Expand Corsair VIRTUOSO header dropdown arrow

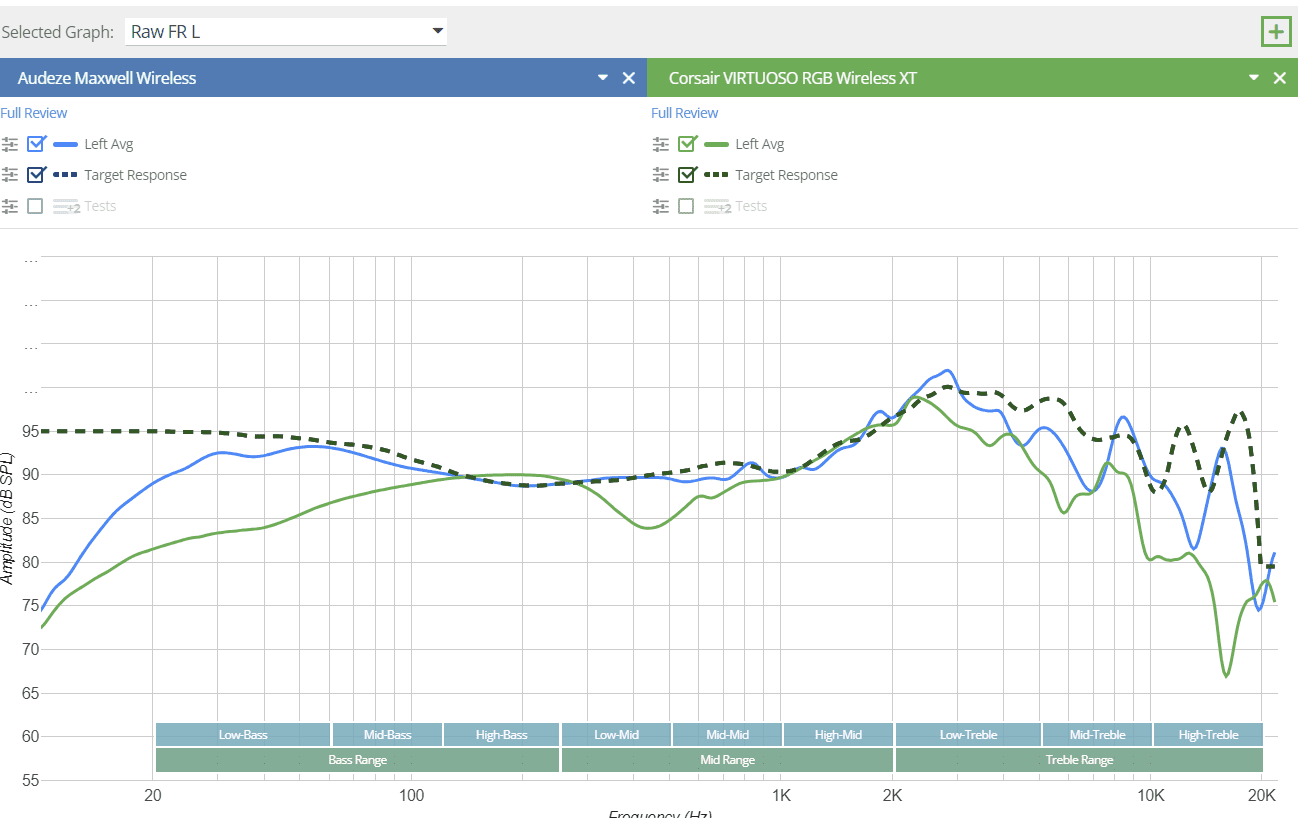(1254, 78)
